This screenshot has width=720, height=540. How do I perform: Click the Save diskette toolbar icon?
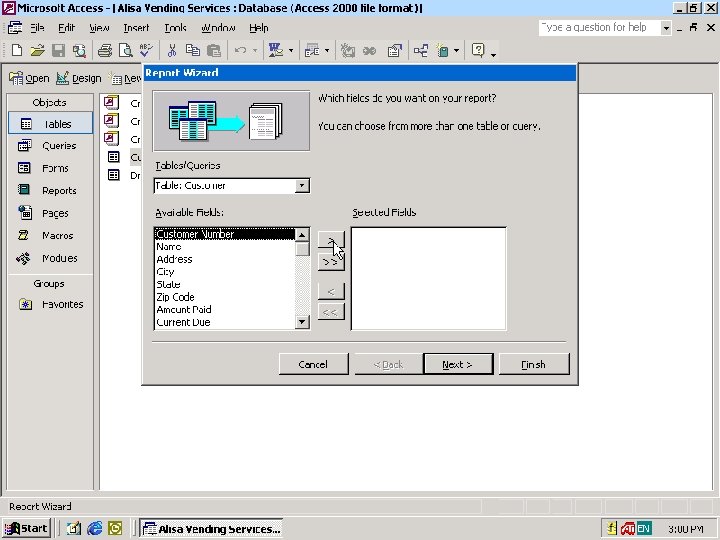coord(58,50)
